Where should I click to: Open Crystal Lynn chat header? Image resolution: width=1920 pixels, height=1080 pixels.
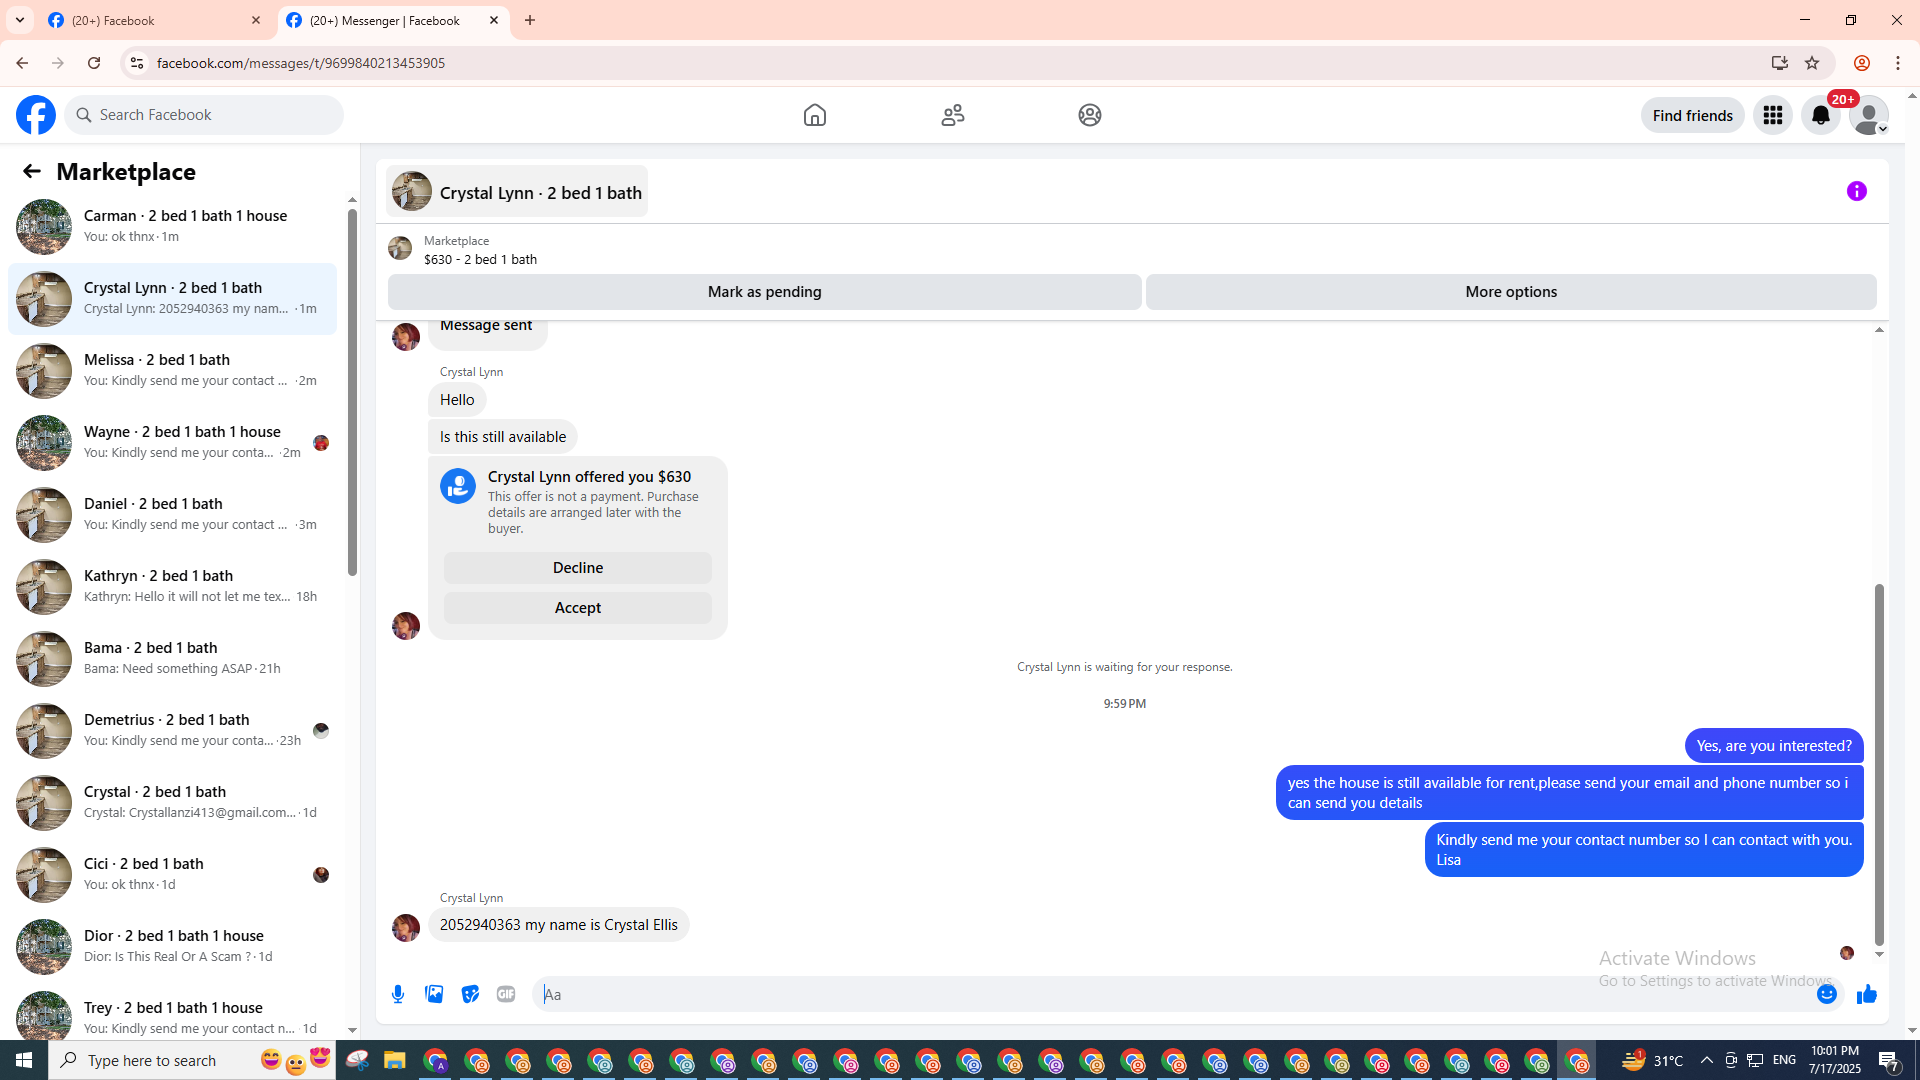[x=517, y=192]
